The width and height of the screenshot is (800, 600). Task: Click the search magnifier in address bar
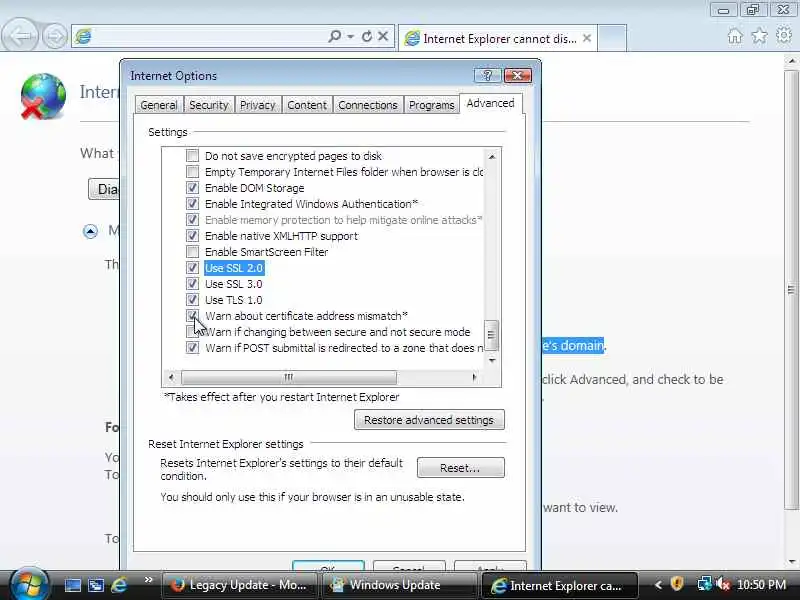pos(334,36)
